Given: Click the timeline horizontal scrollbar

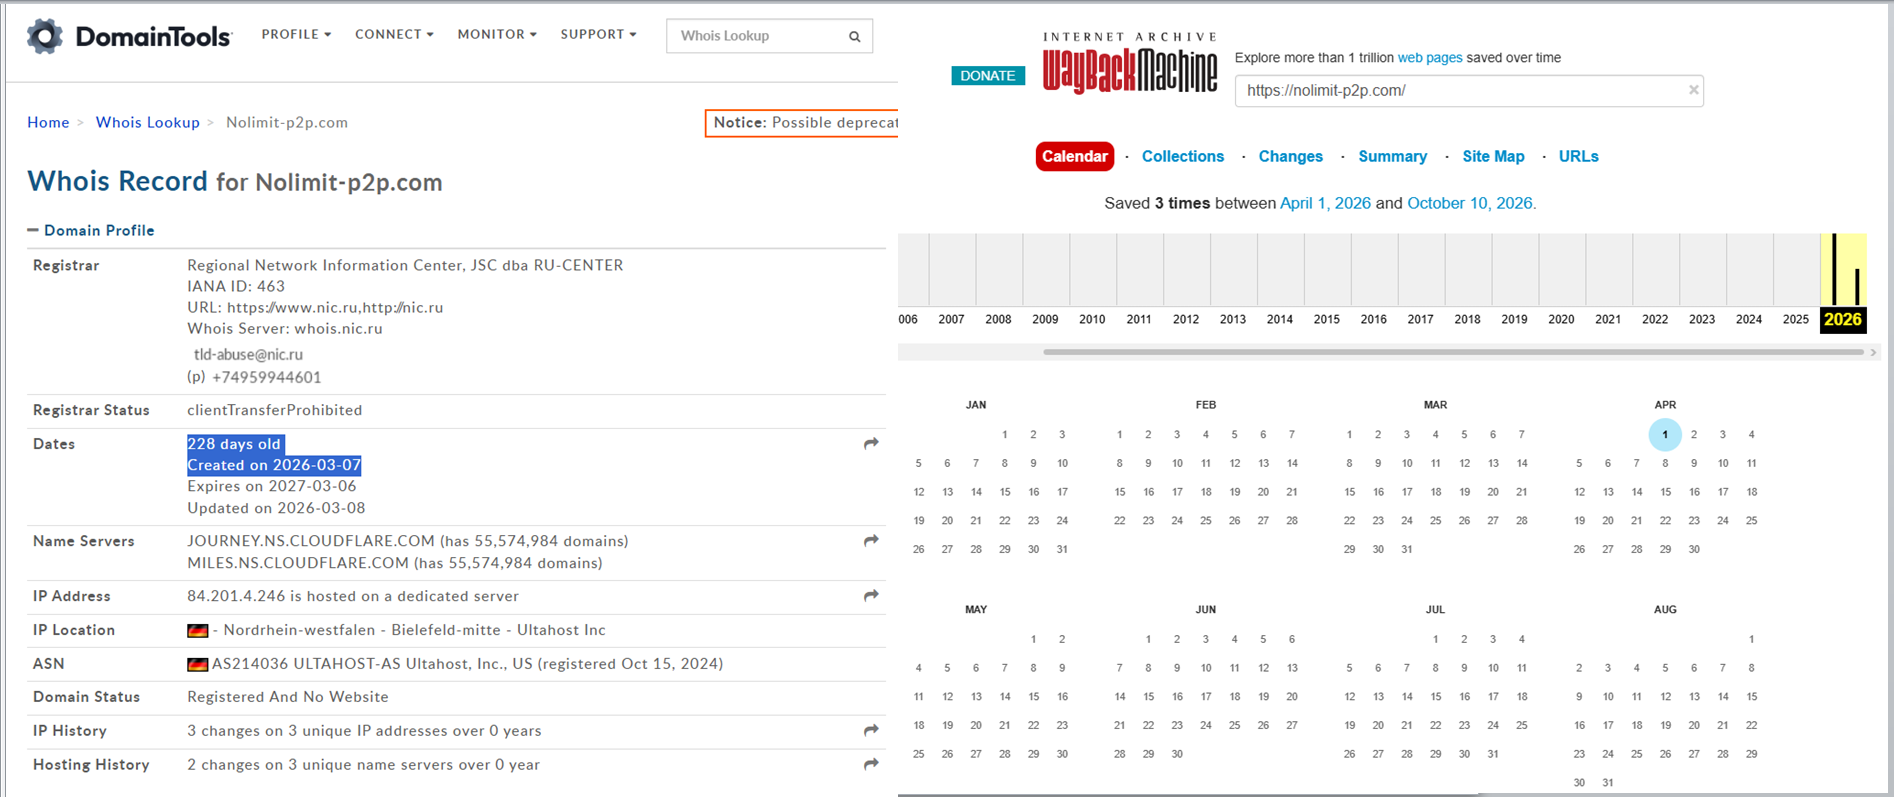Looking at the screenshot, I should click(x=1453, y=352).
